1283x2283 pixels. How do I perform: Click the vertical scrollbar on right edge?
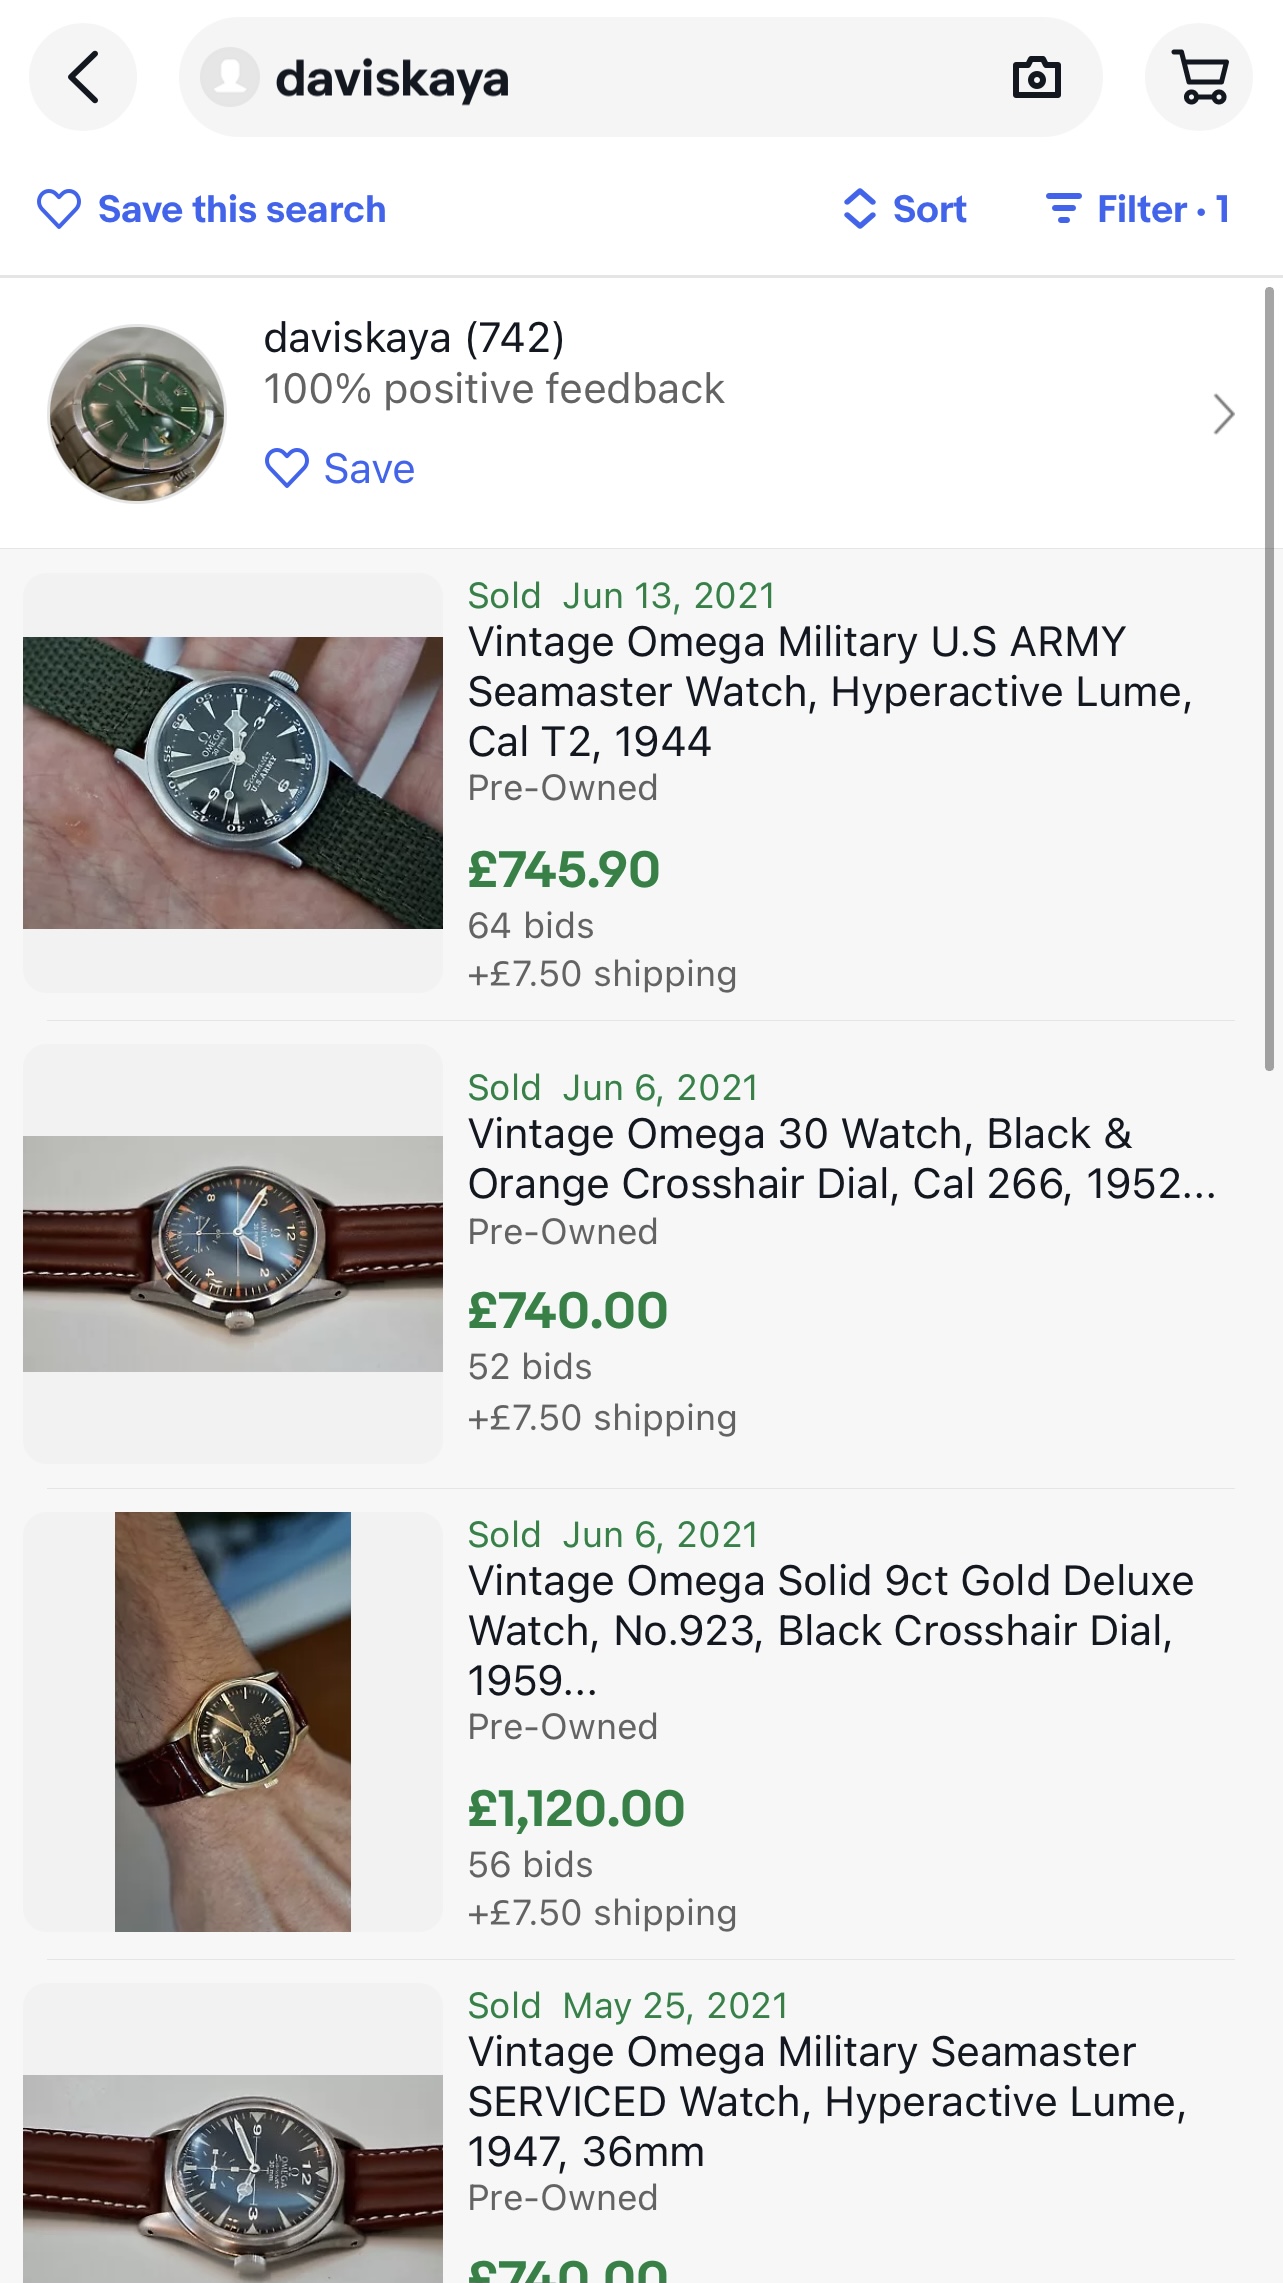coord(1268,680)
